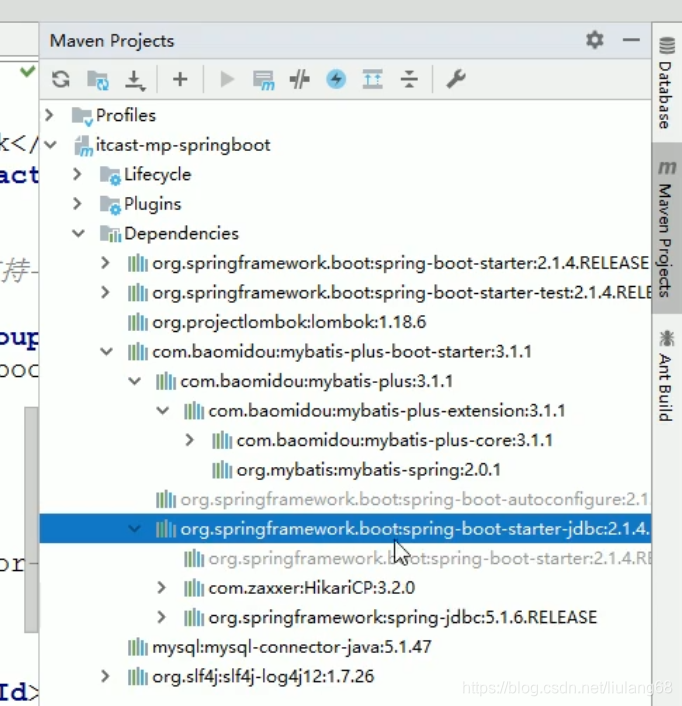This screenshot has height=706, width=682.
Task: Select itcast-mp-springboot project label
Action: coord(183,145)
